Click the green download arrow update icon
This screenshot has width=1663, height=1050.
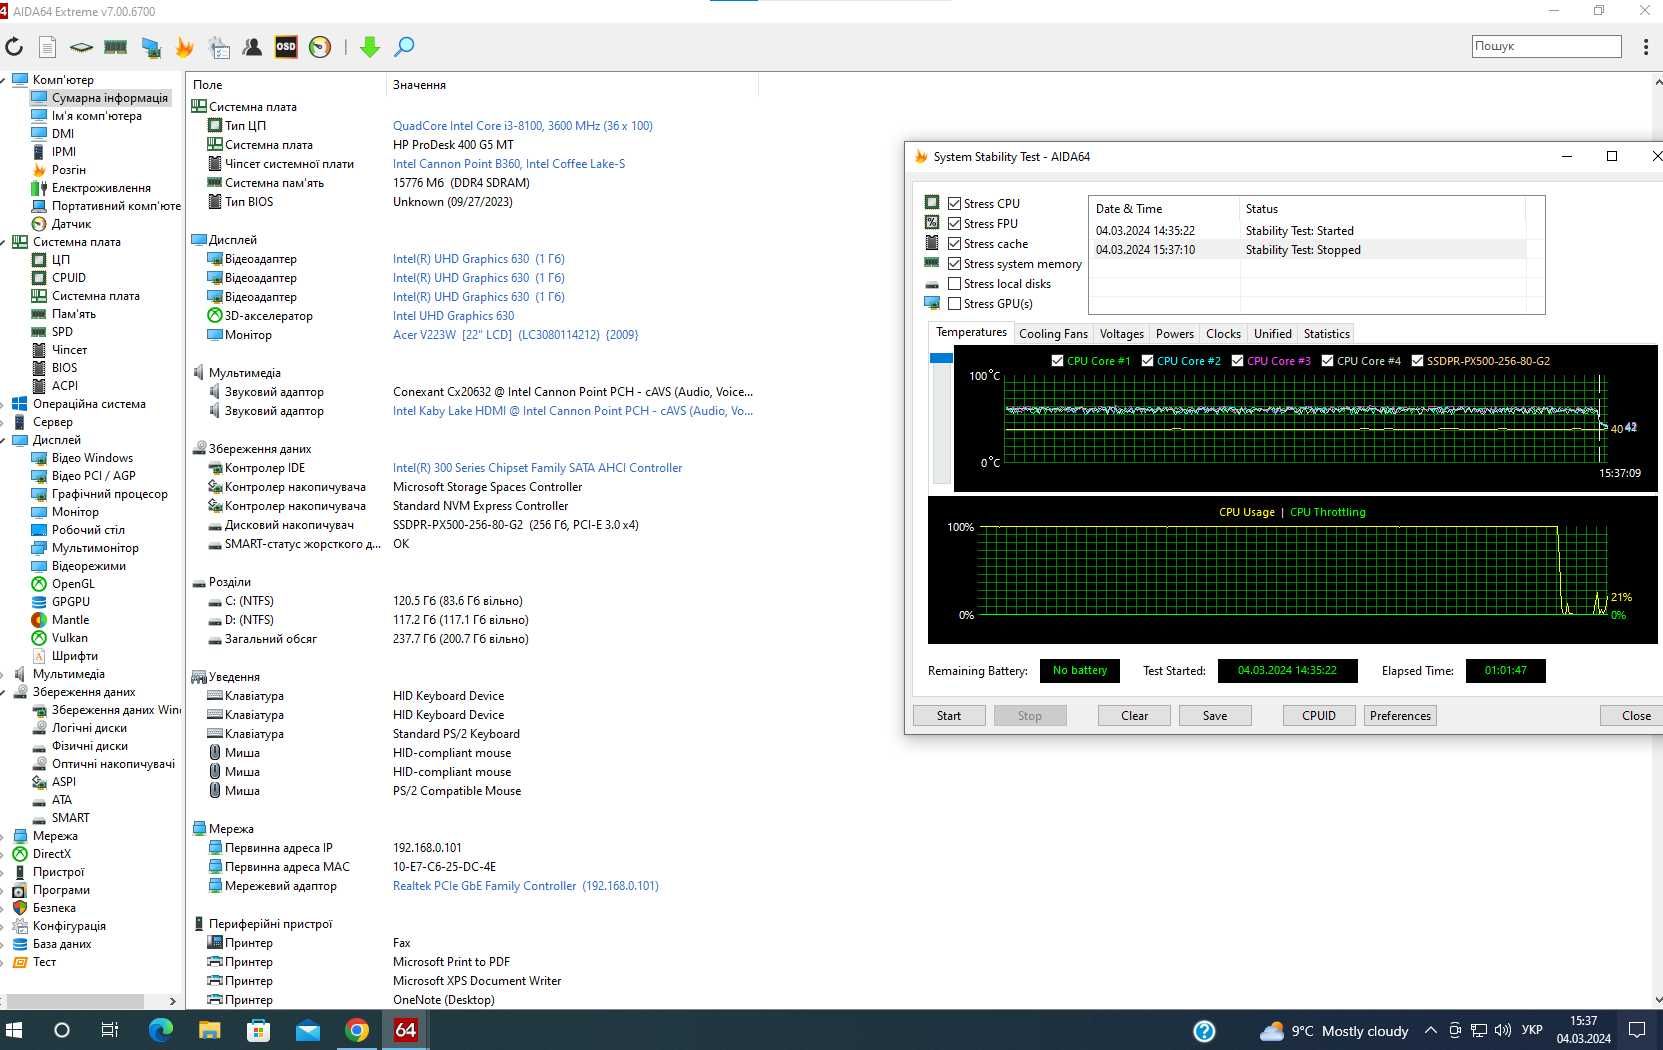point(370,47)
